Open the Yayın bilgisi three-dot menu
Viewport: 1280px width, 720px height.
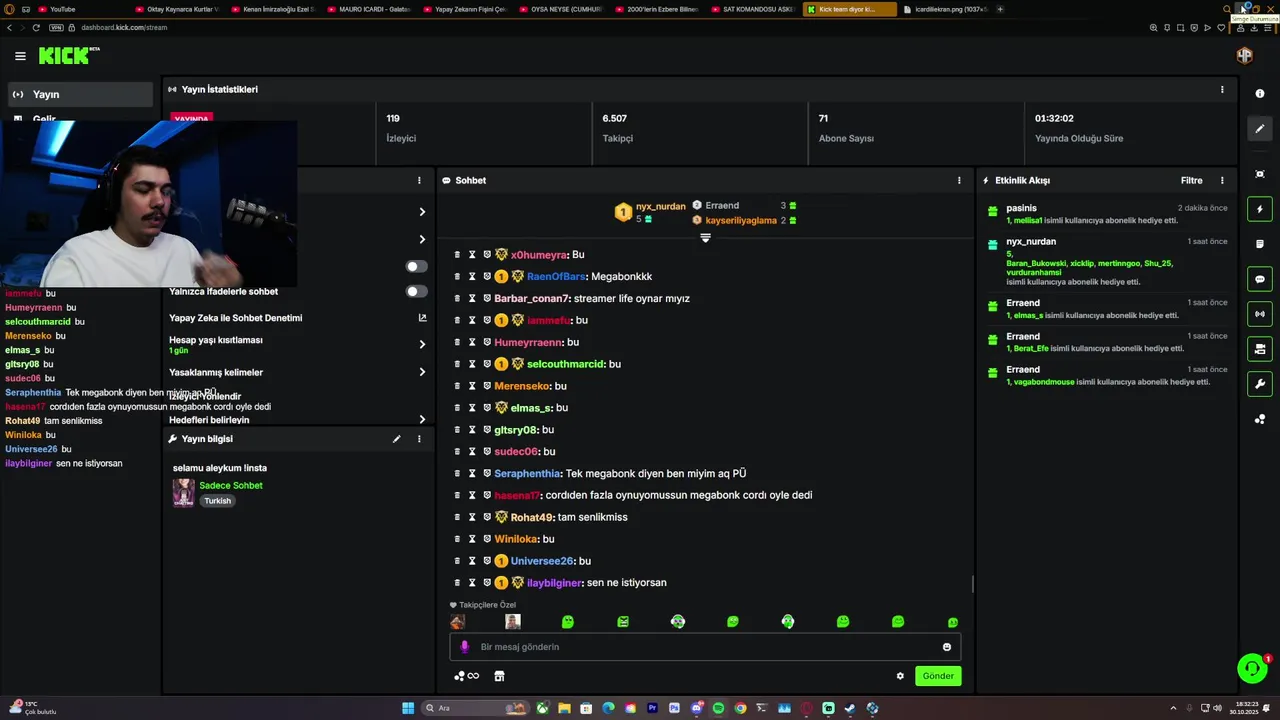click(x=419, y=439)
